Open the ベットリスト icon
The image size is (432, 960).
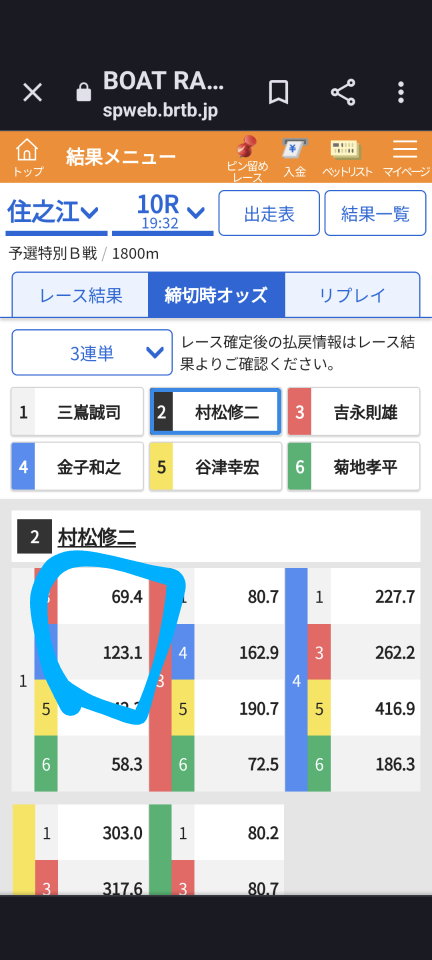point(347,157)
